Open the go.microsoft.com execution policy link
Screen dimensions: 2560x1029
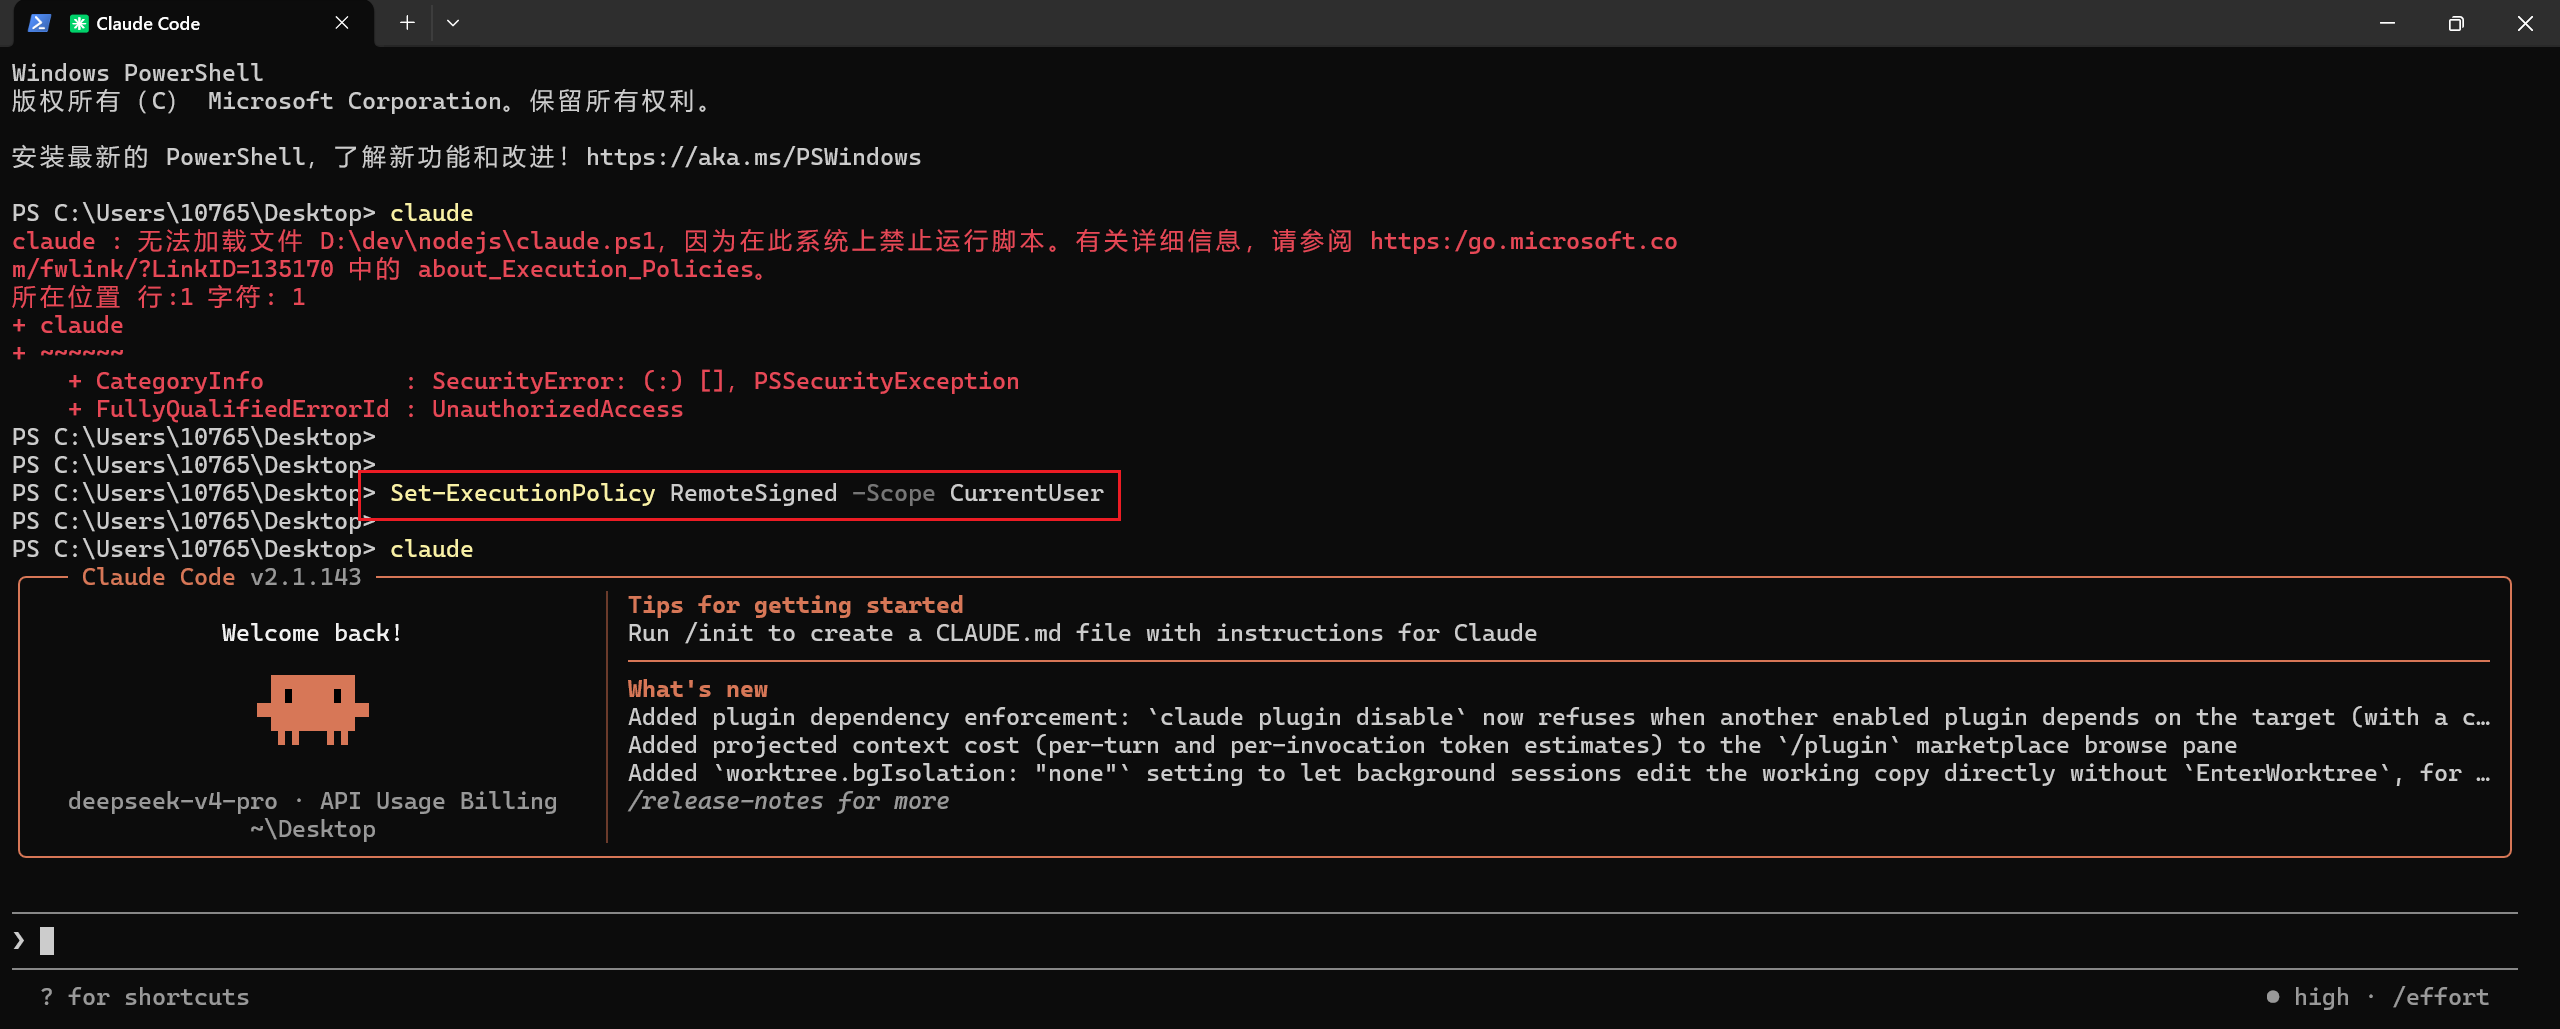click(1523, 241)
